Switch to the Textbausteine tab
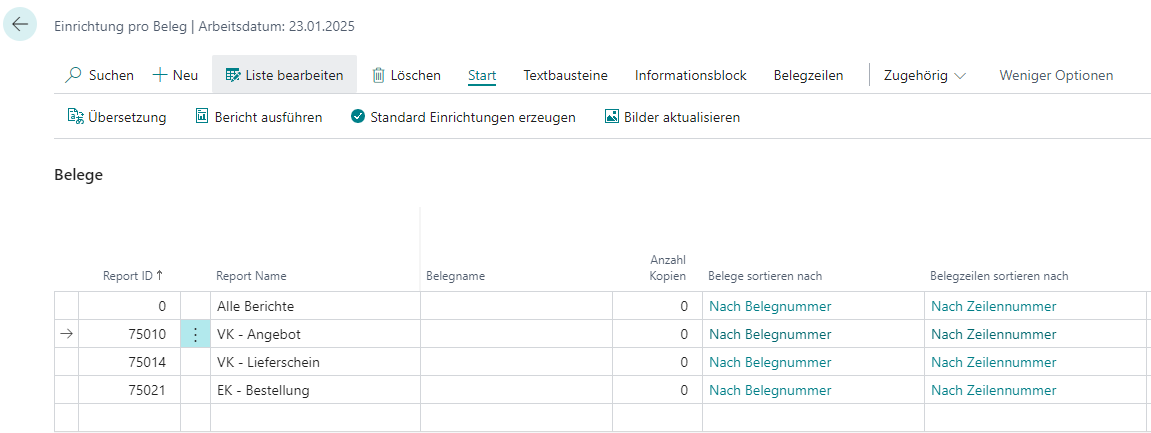Screen dimensions: 1151x433 click(x=565, y=75)
